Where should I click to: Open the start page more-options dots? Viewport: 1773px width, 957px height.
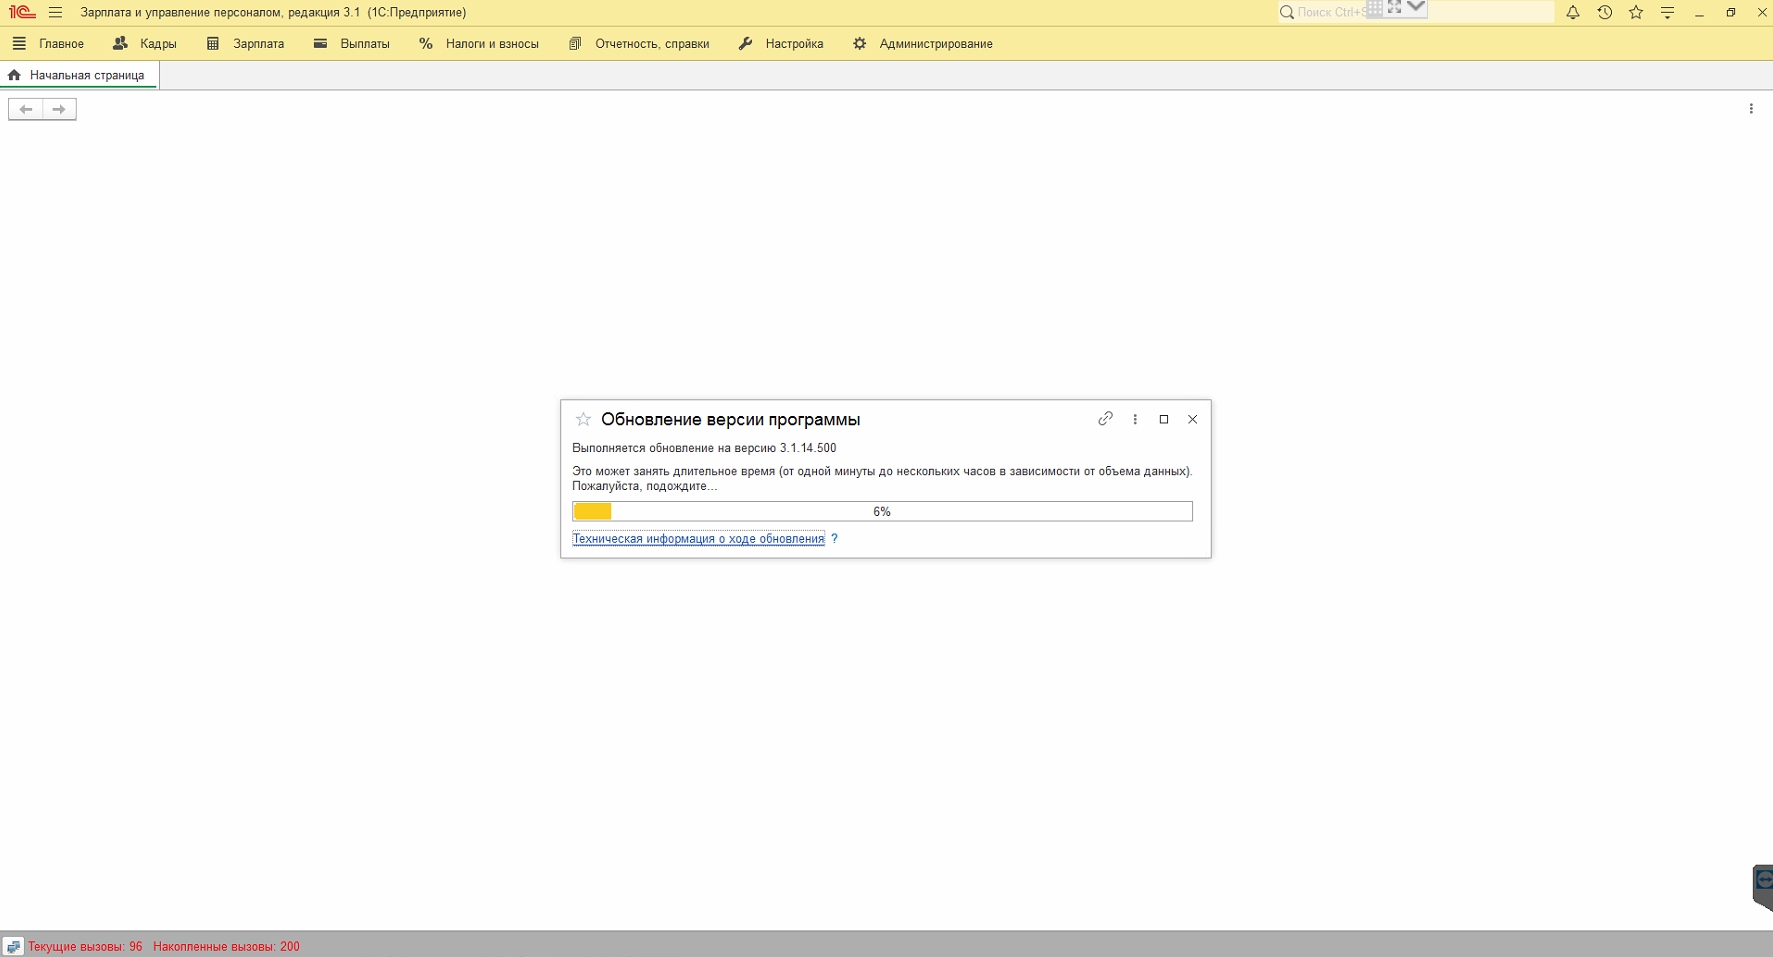coord(1751,109)
